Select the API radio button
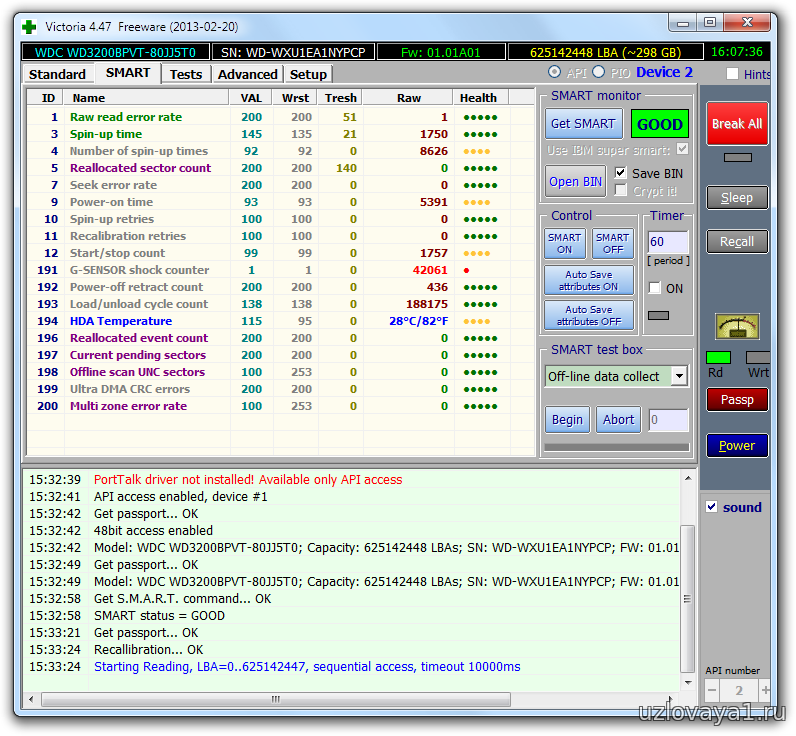Viewport: 796px width, 736px height. pyautogui.click(x=554, y=72)
